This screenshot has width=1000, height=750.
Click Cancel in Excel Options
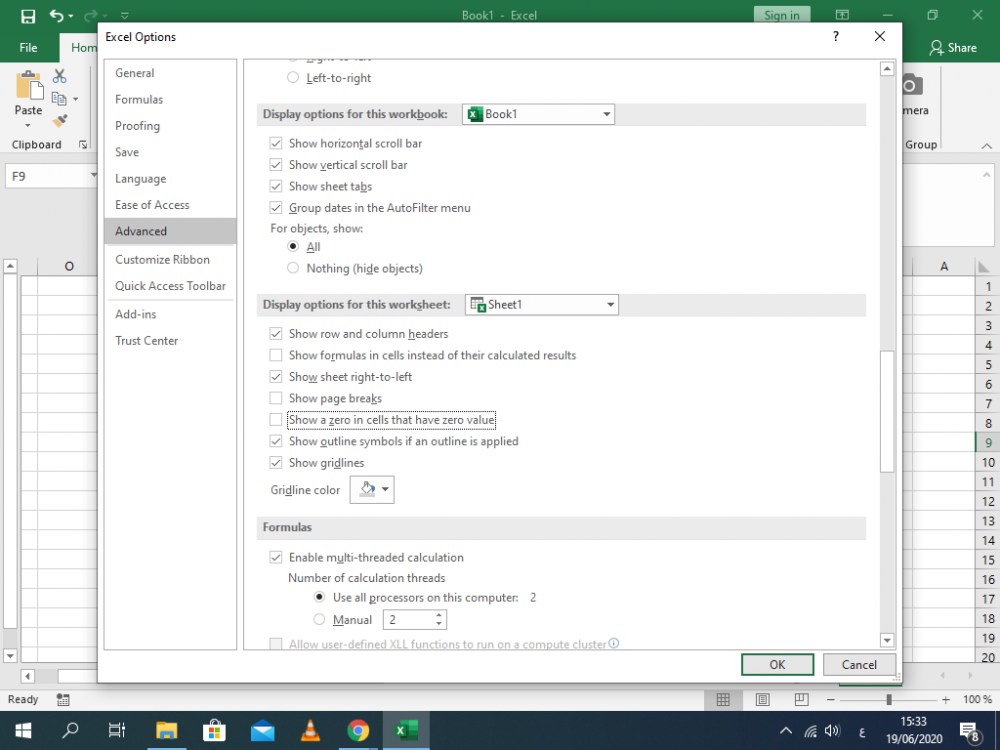coord(859,665)
